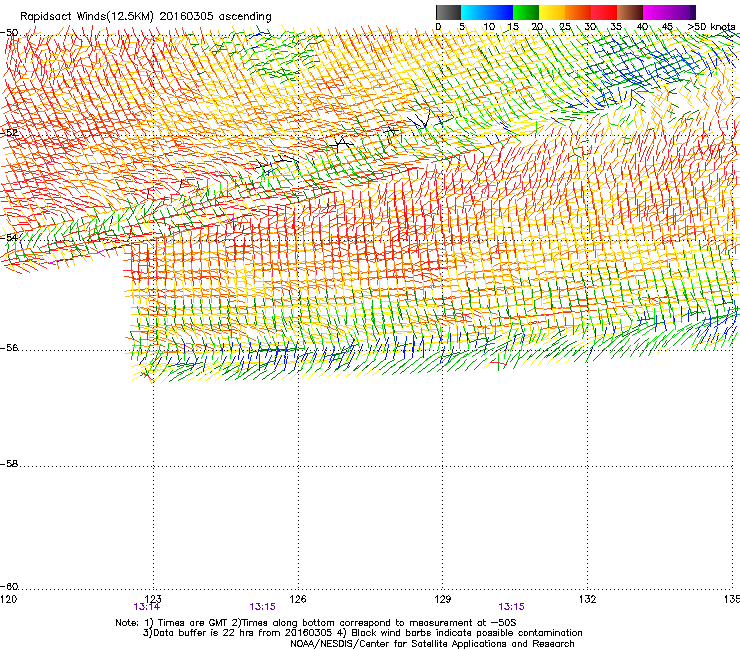This screenshot has height=650, width=740.
Task: Click the '-60' latitude axis label
Action: coord(9,587)
